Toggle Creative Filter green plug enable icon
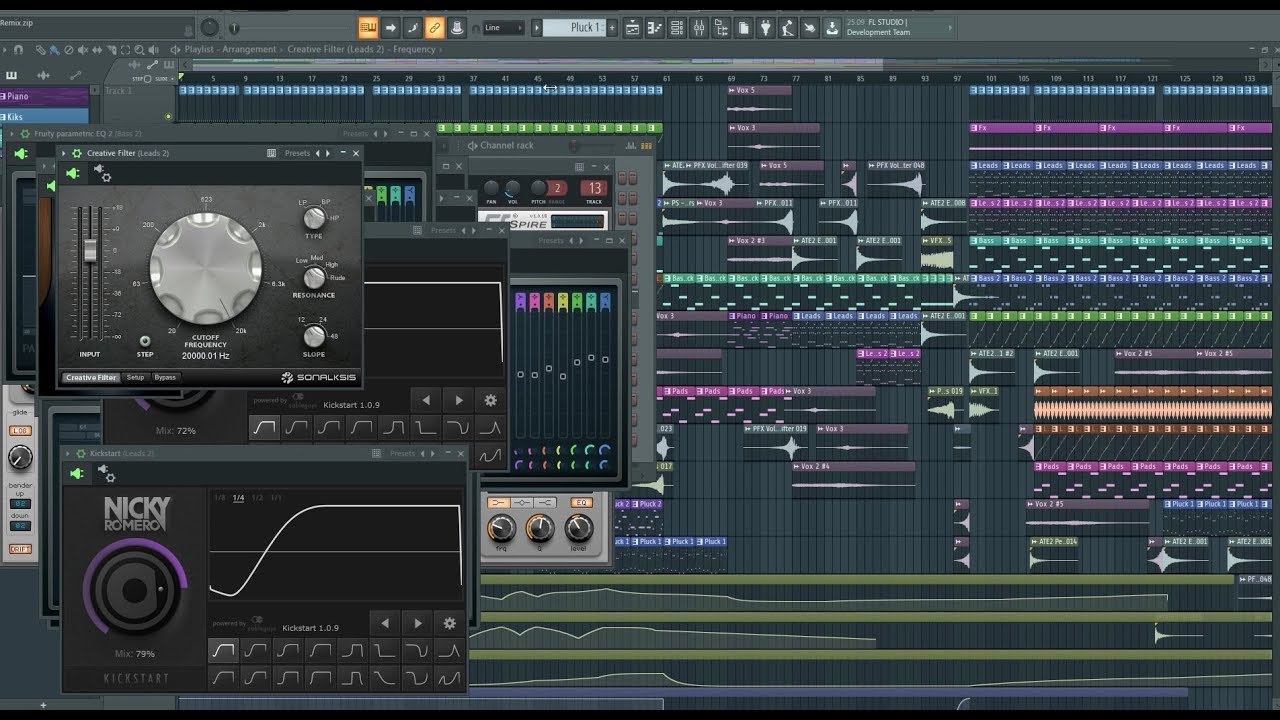The image size is (1280, 720). pos(72,174)
